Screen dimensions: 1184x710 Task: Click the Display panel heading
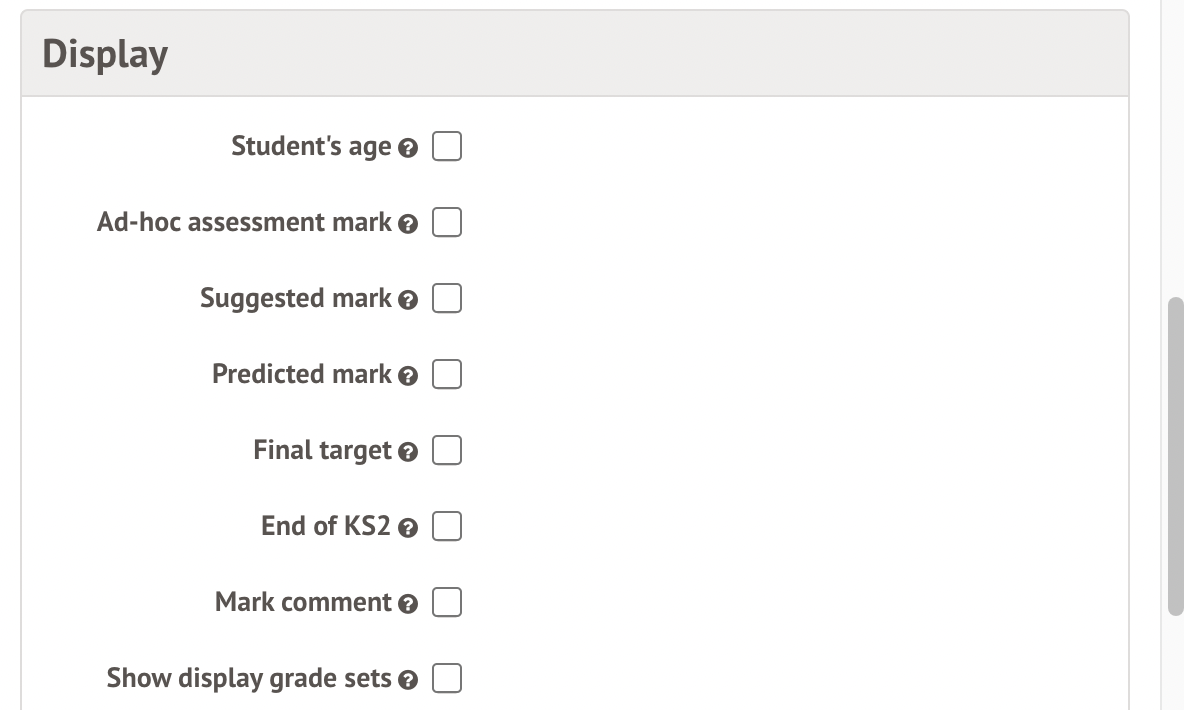click(105, 54)
